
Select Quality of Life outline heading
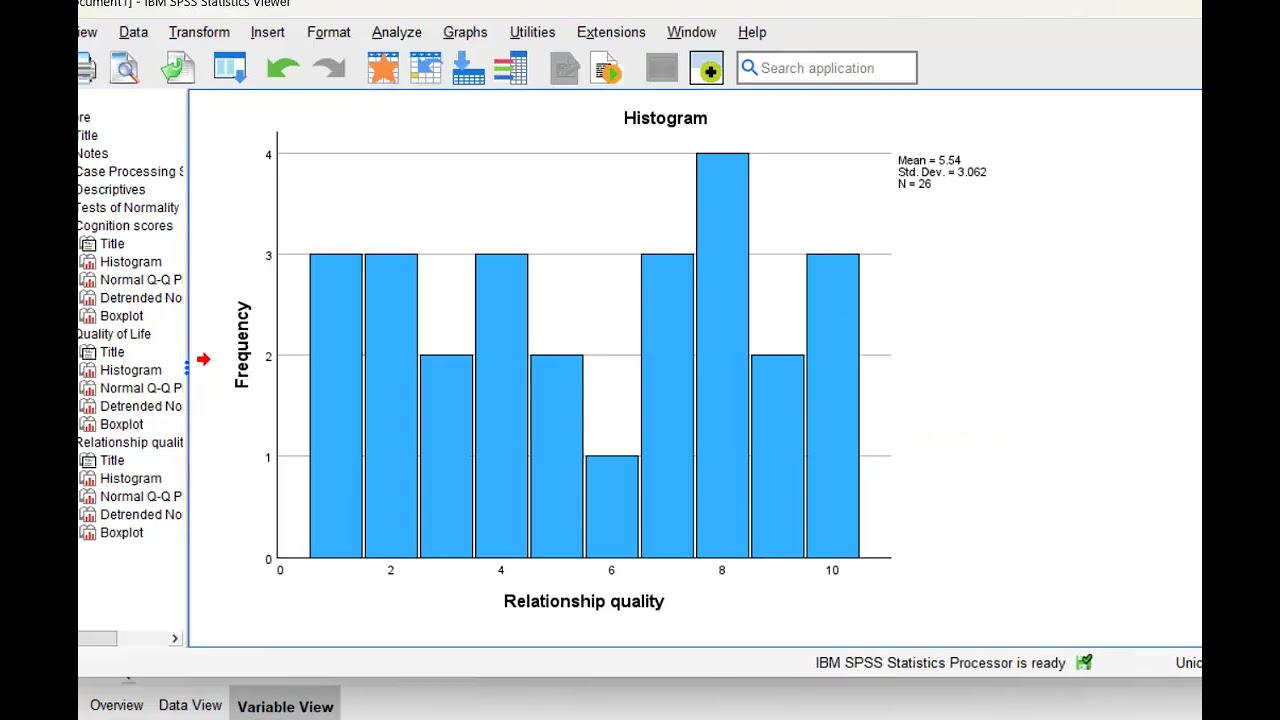point(115,334)
